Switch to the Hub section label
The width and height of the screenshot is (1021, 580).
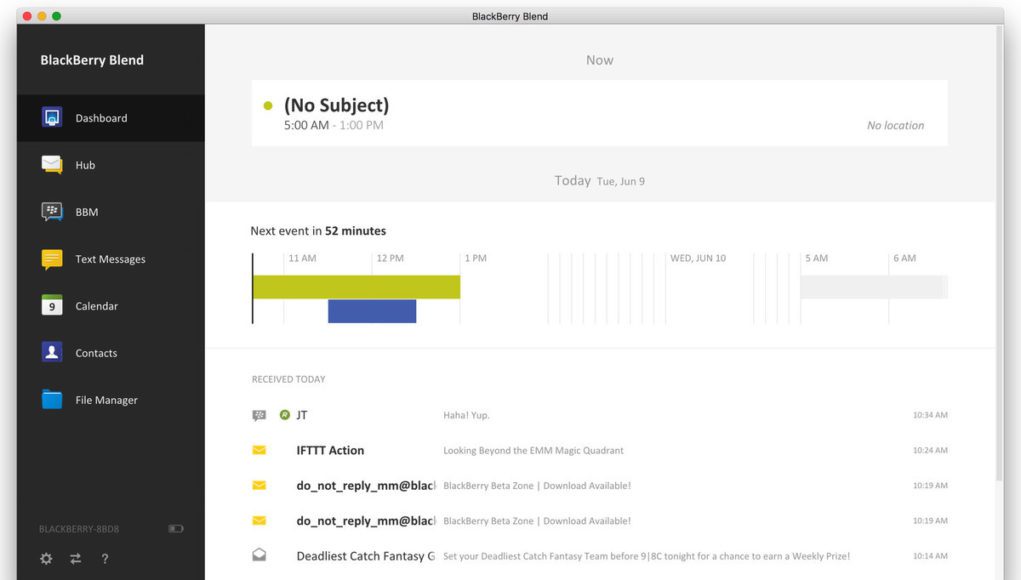point(85,165)
